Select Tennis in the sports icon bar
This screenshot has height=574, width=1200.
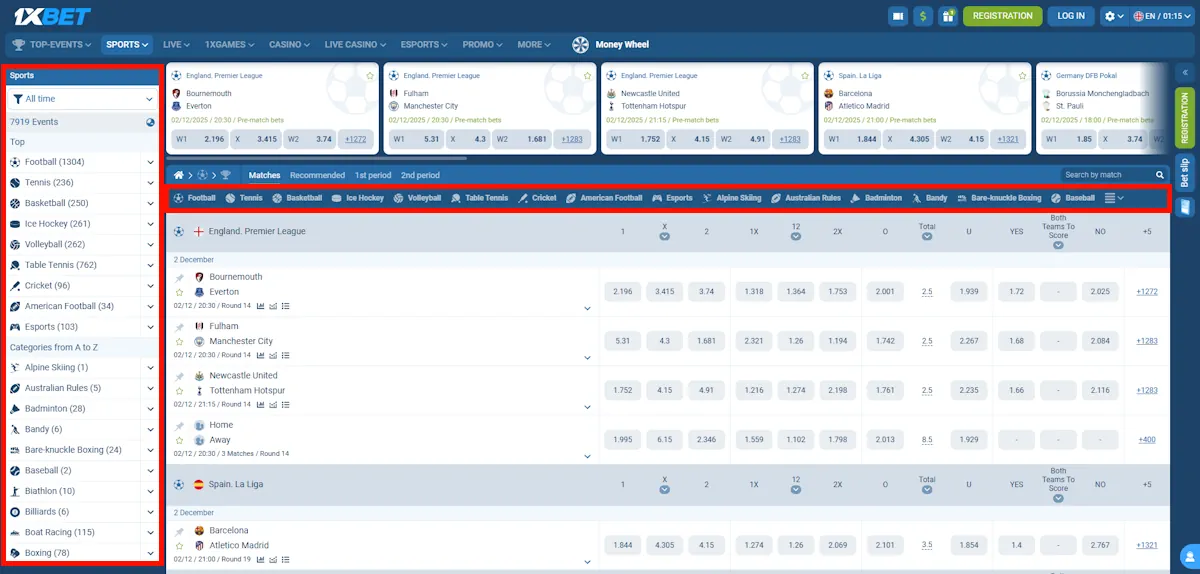[244, 198]
